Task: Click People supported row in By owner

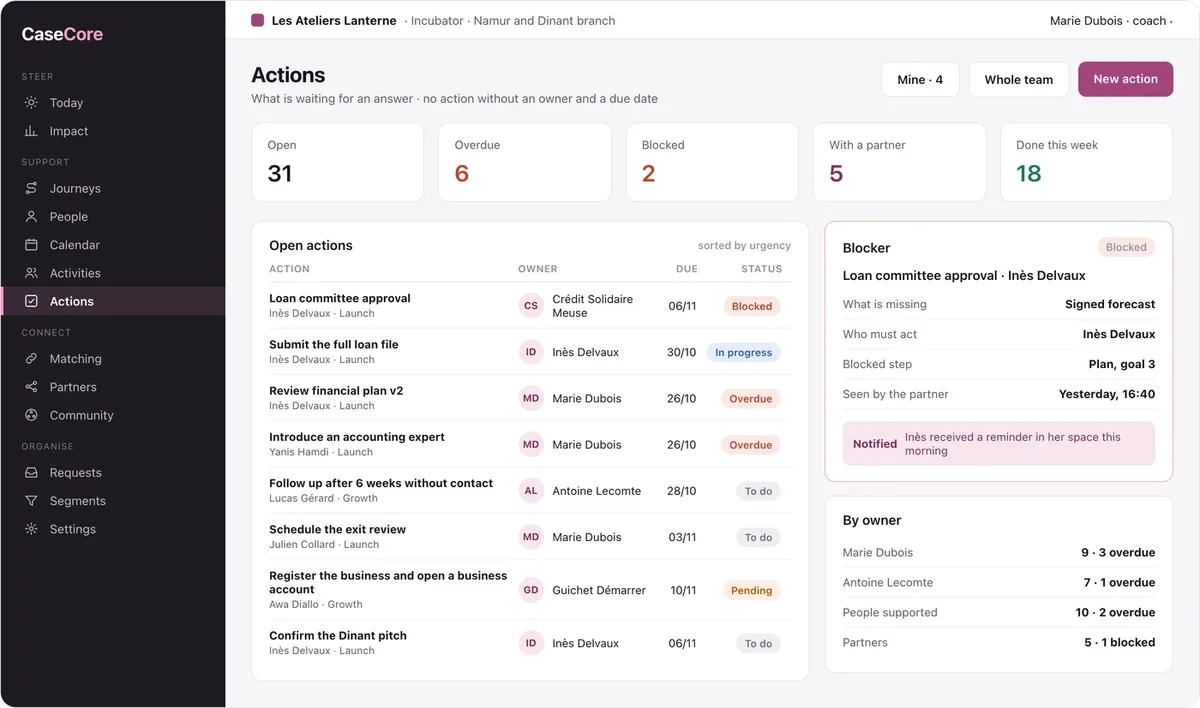Action: [x=999, y=612]
